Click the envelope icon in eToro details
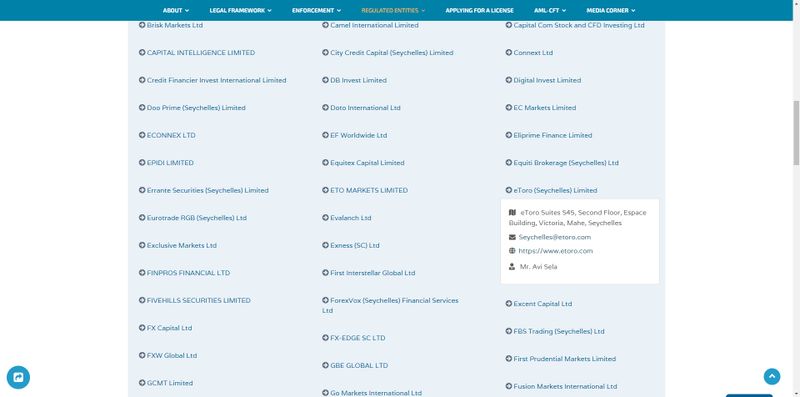The width and height of the screenshot is (800, 397). (x=512, y=237)
